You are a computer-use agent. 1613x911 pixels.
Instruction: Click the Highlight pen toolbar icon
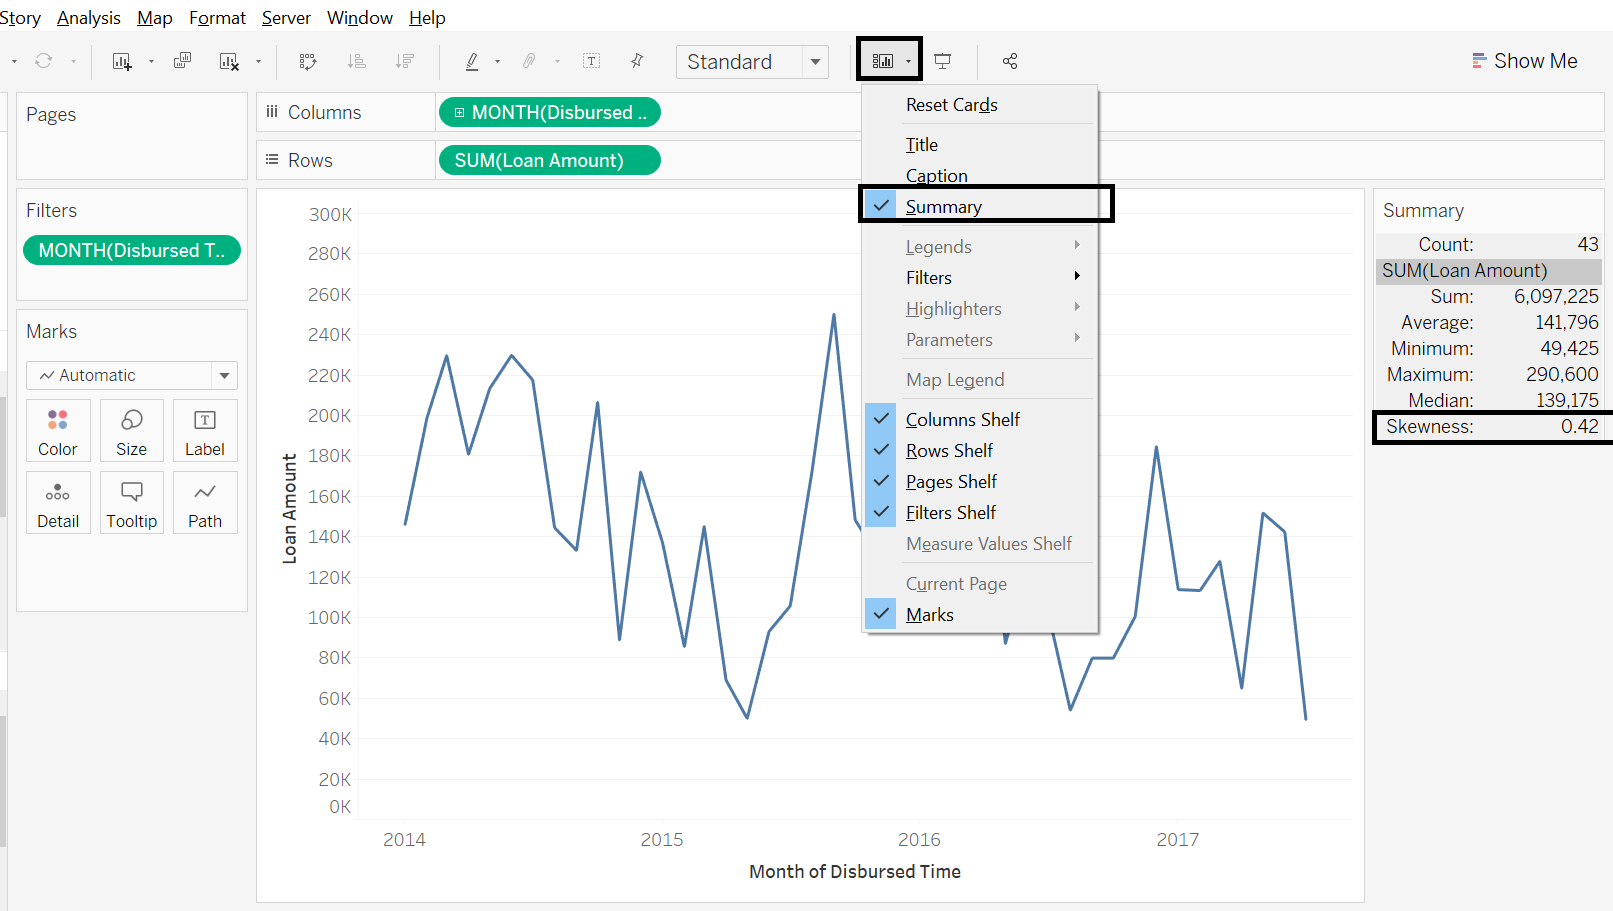pos(472,61)
